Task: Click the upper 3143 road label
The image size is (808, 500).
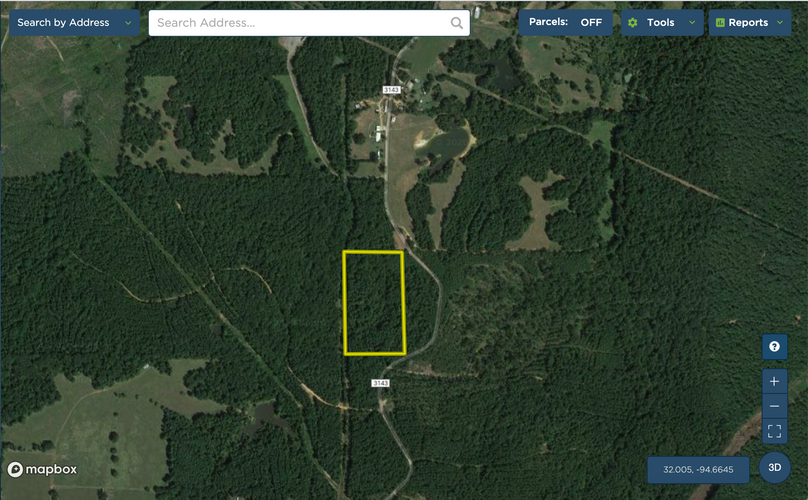Action: point(392,90)
